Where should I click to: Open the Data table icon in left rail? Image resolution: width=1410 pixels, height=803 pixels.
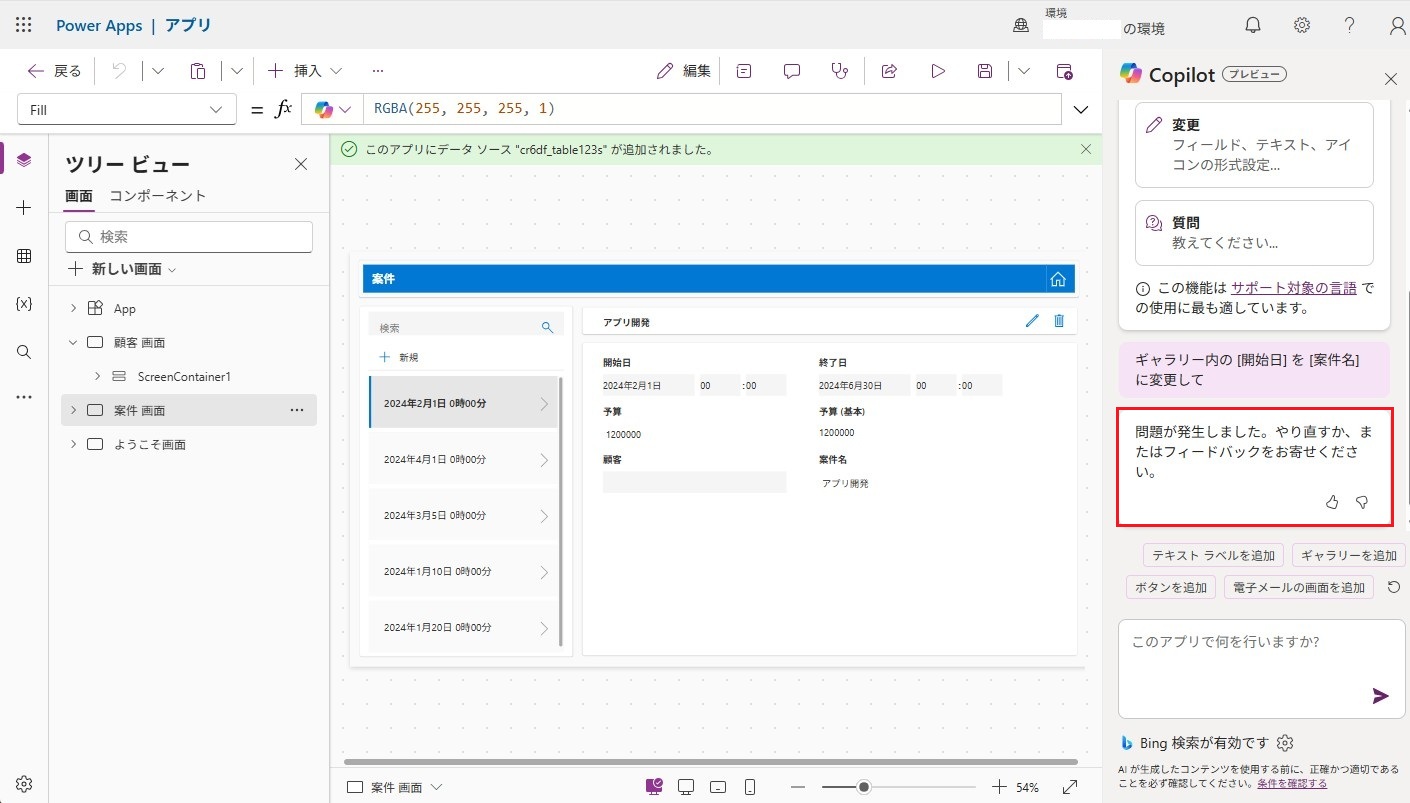24,256
